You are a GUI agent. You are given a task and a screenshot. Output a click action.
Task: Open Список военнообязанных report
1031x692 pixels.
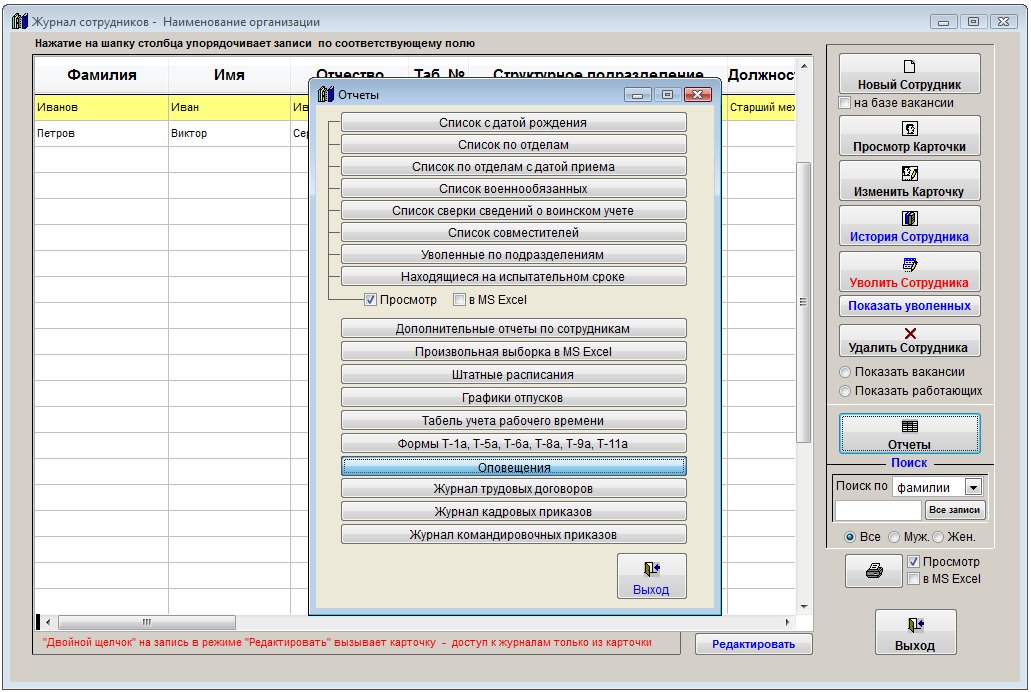coord(514,189)
